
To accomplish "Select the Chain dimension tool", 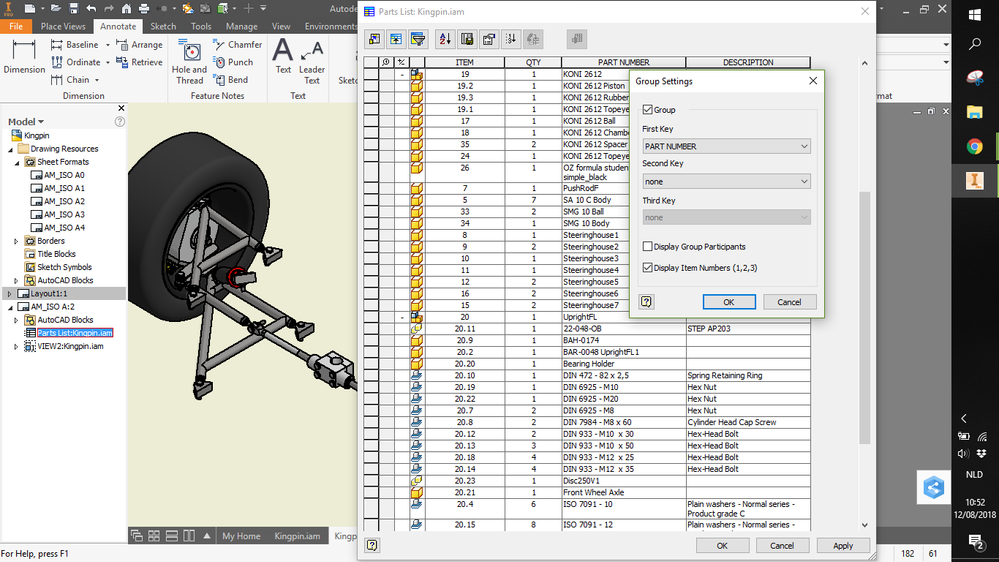I will point(70,80).
